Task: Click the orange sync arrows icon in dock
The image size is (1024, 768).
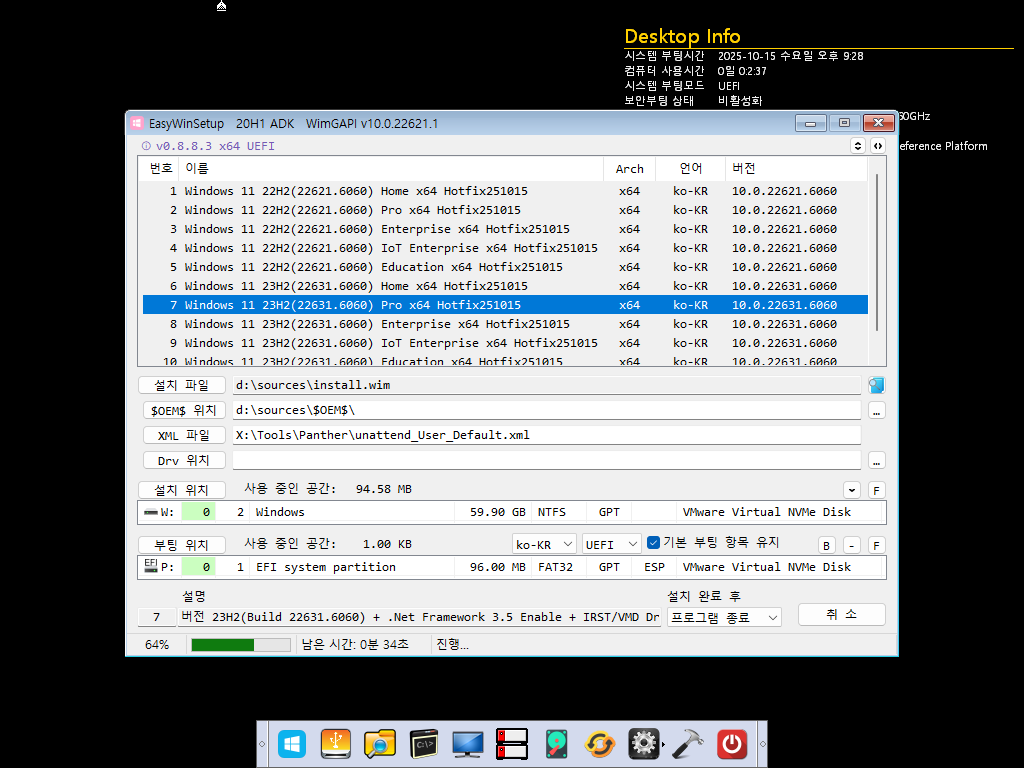Action: (600, 744)
